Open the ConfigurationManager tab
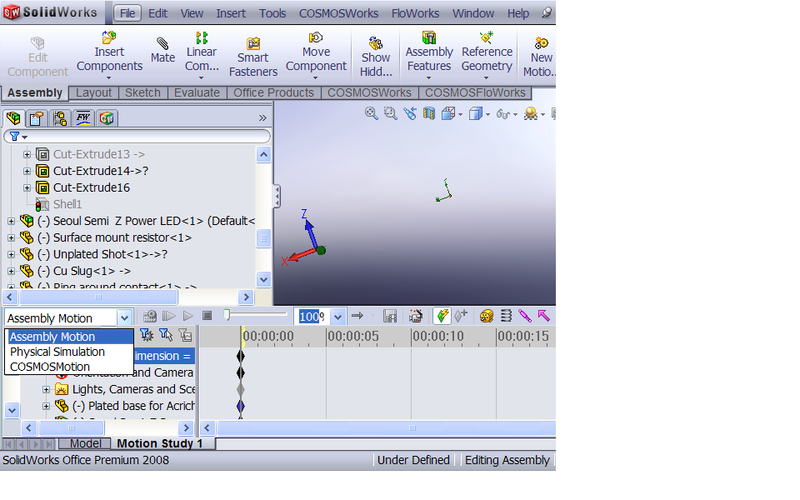The image size is (800, 500). coord(60,118)
